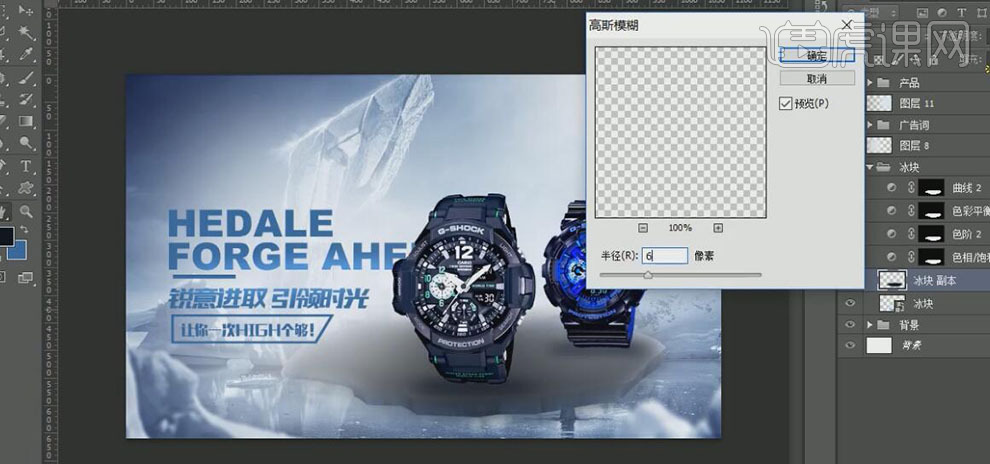Select the 色相/饱和度 layer mask thumbnail
990x464 pixels.
point(931,256)
